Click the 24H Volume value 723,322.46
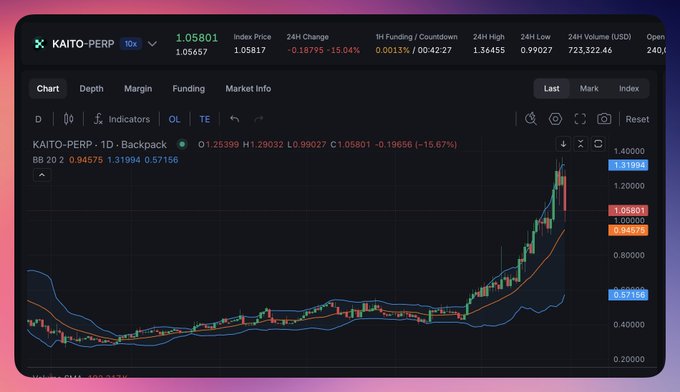Viewport: 680px width, 392px height. click(590, 50)
